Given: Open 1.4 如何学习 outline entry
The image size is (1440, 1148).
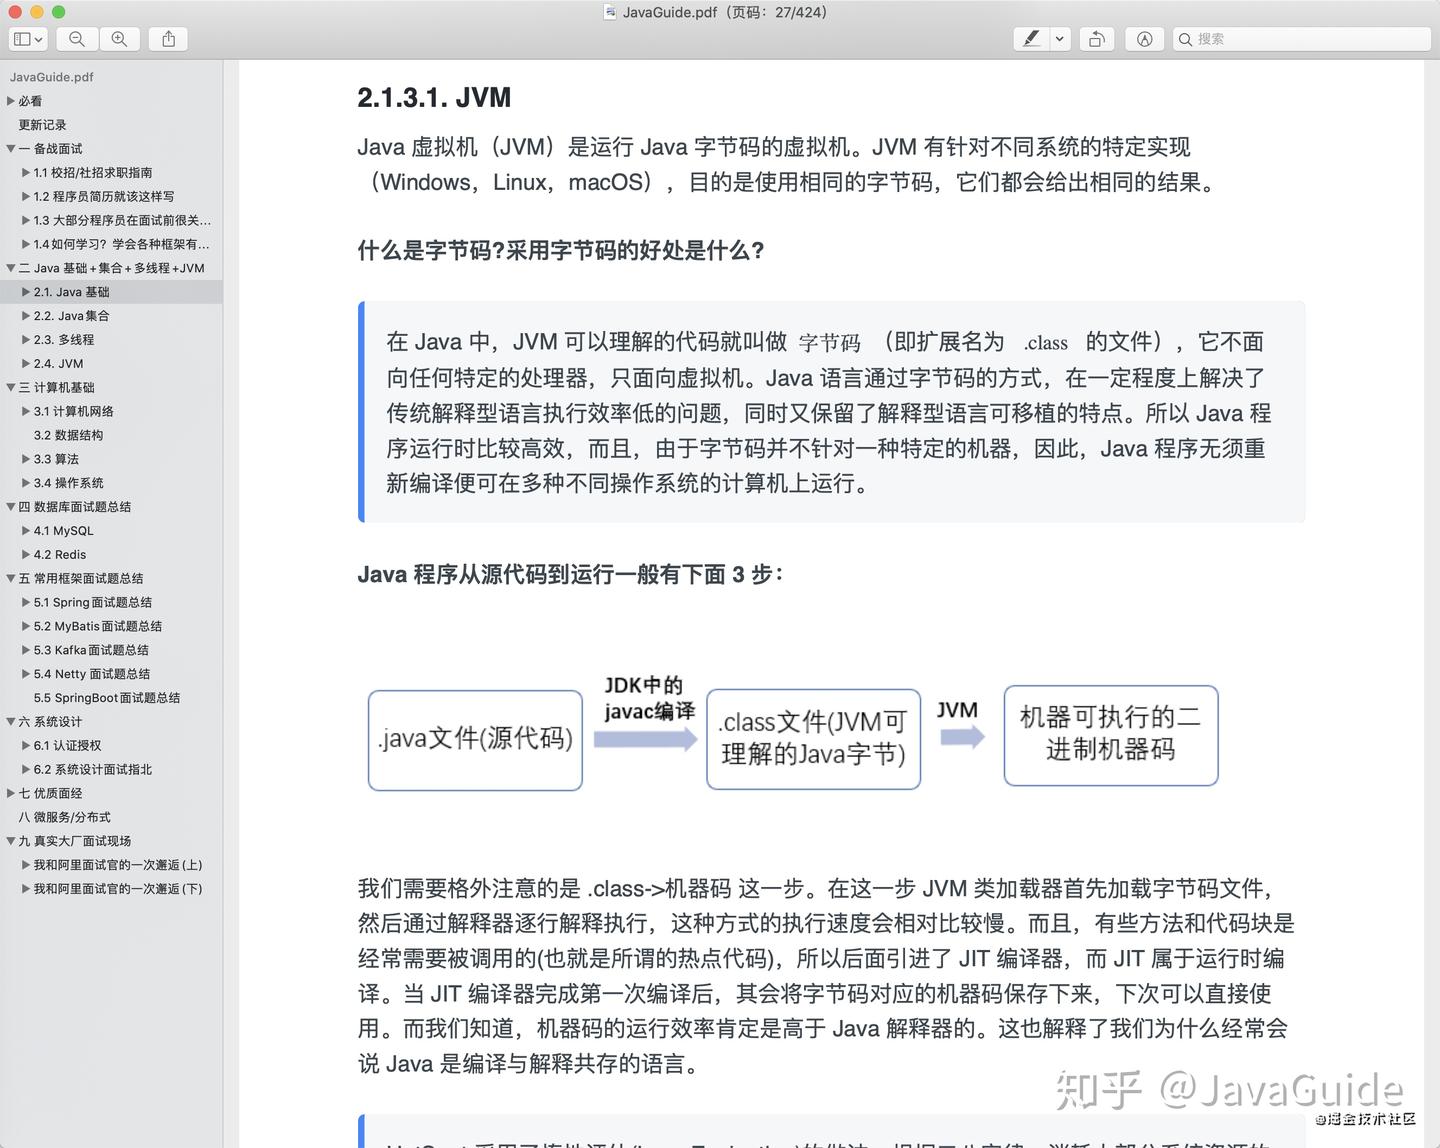Looking at the screenshot, I should 121,244.
